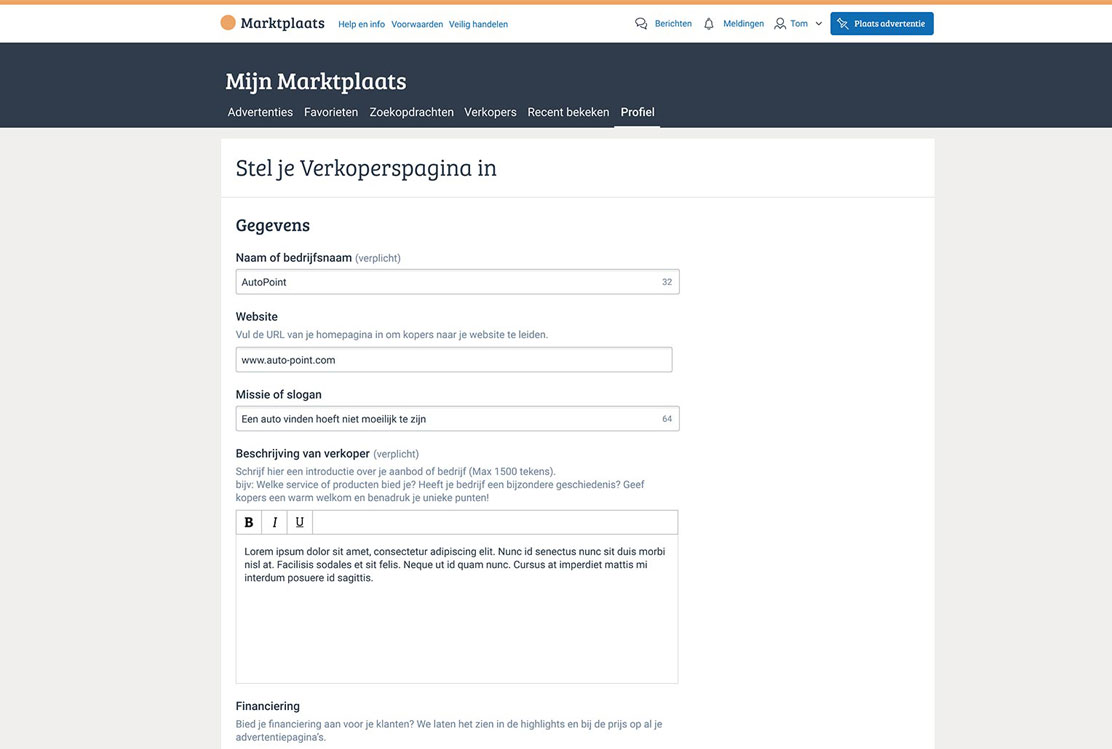This screenshot has width=1112, height=749.
Task: Open the Veilig handelen link
Action: pos(478,24)
